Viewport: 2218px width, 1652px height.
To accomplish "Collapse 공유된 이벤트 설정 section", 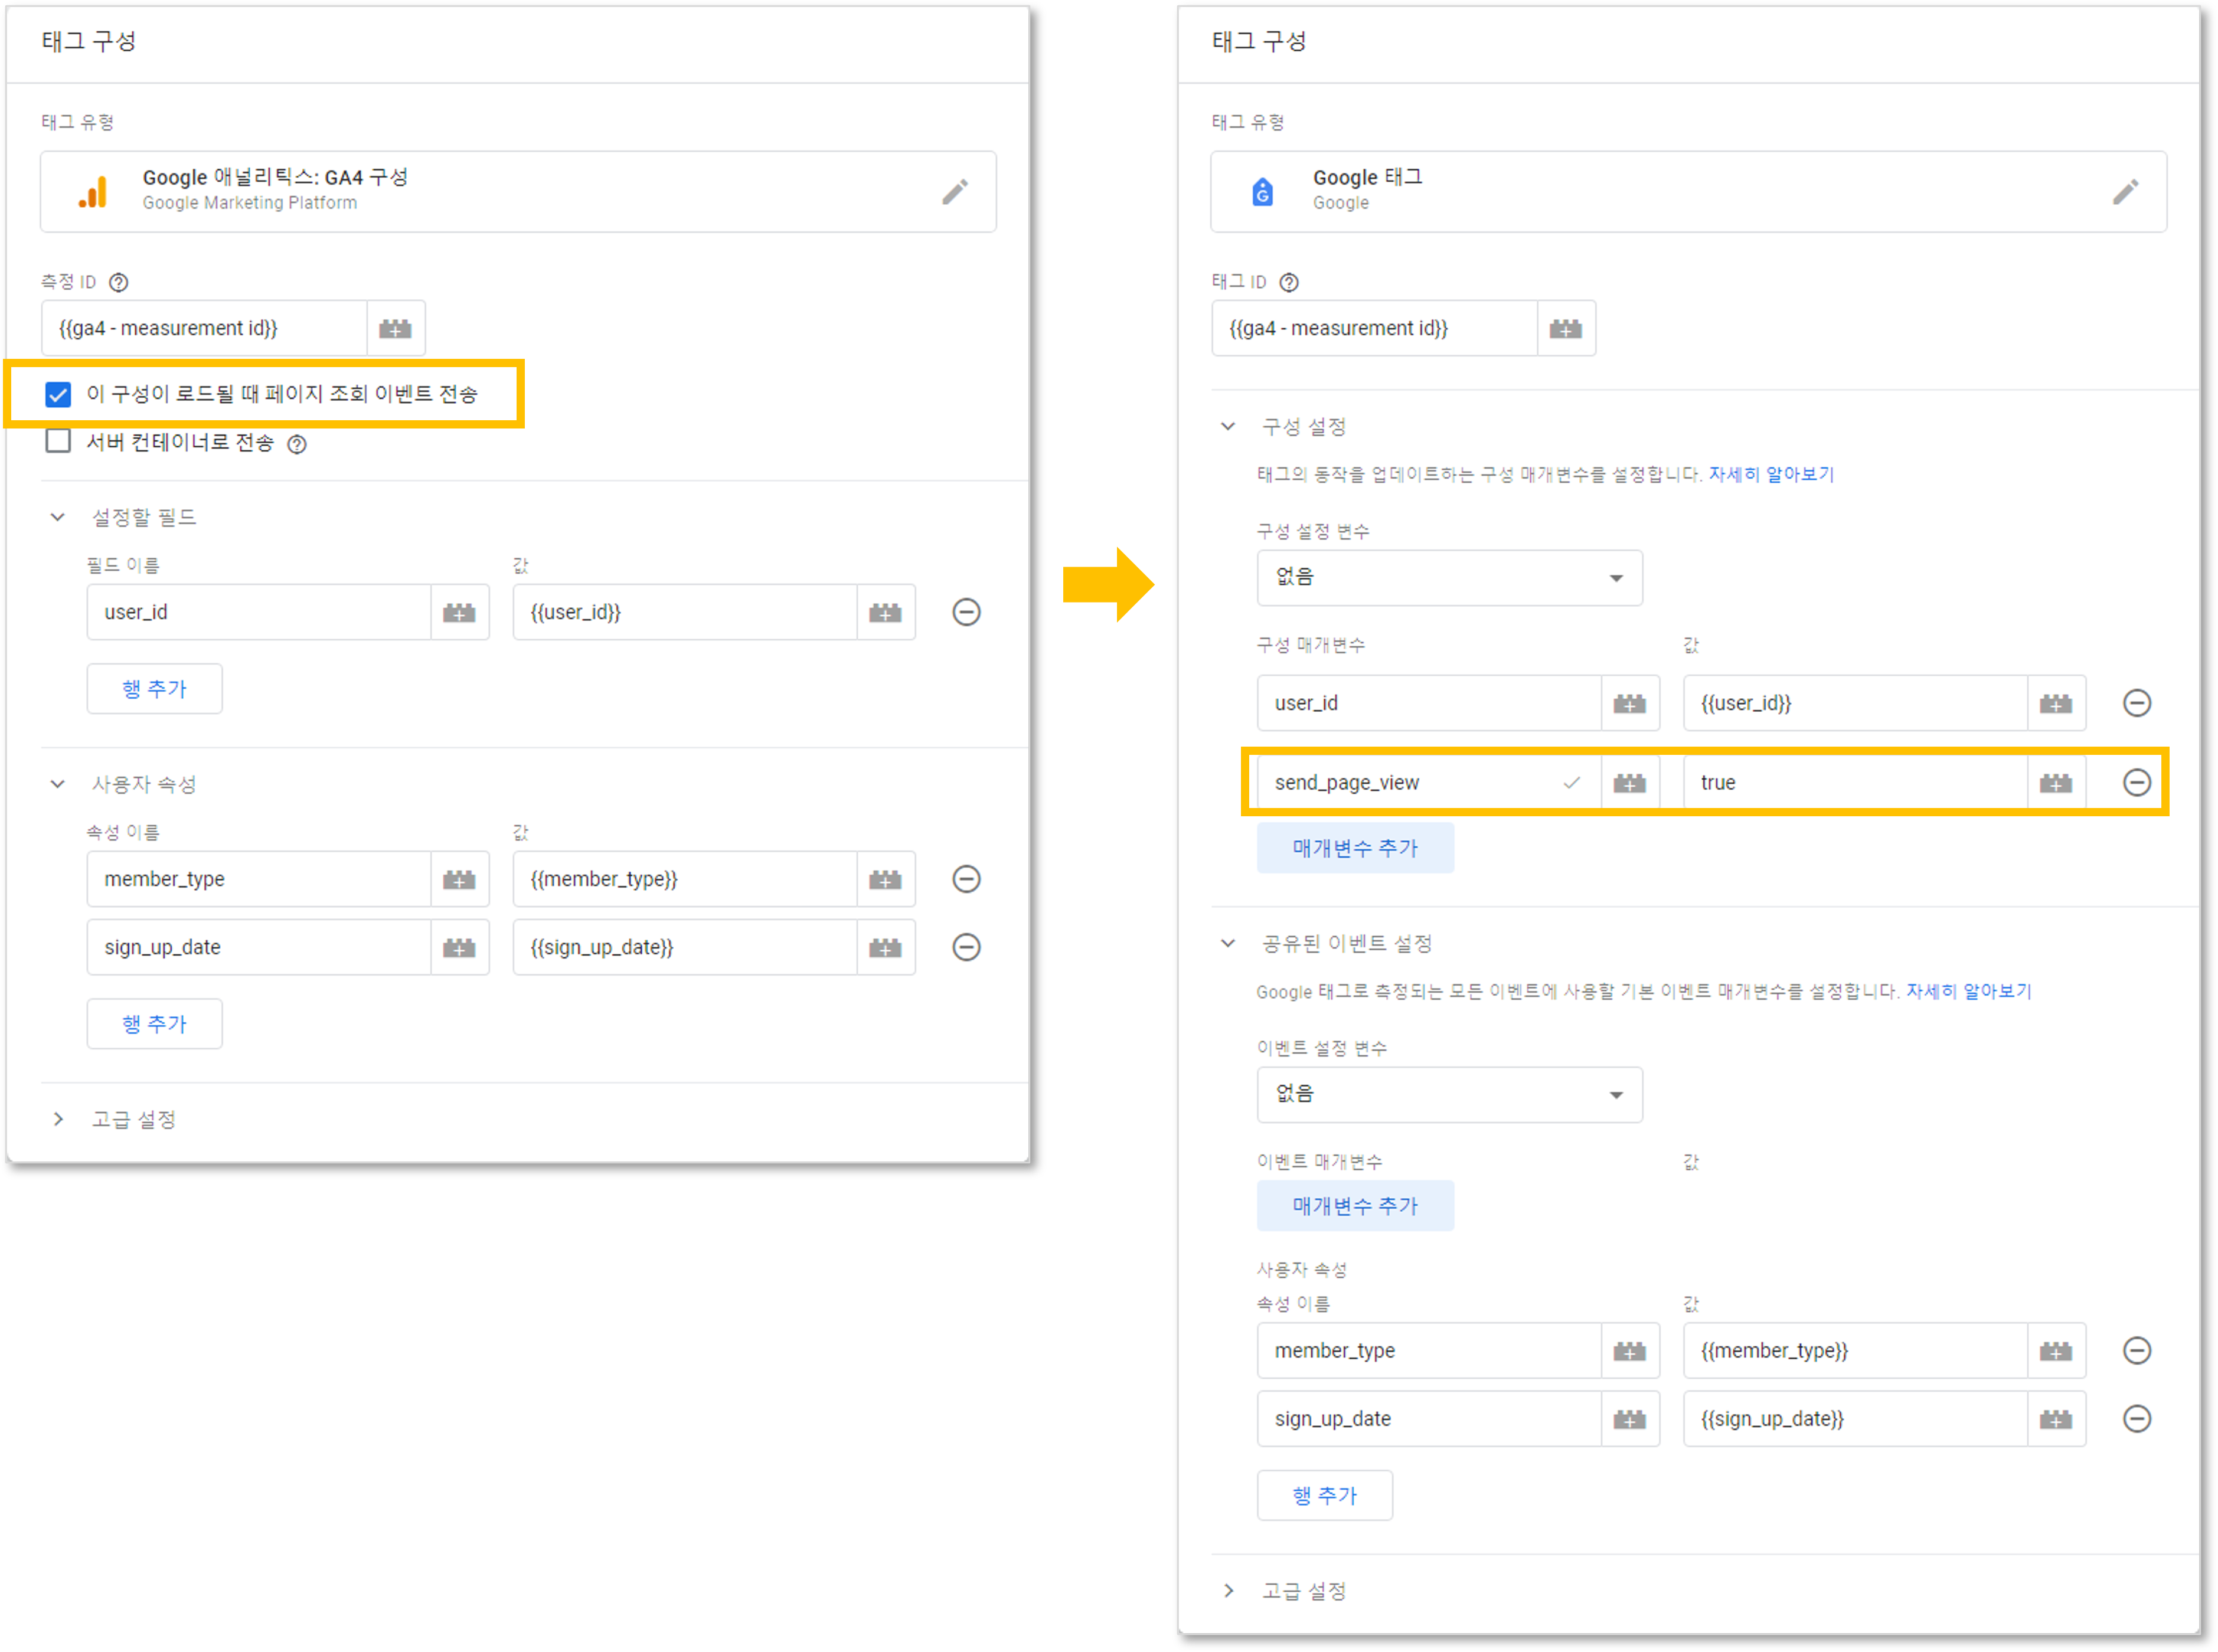I will click(x=1228, y=943).
